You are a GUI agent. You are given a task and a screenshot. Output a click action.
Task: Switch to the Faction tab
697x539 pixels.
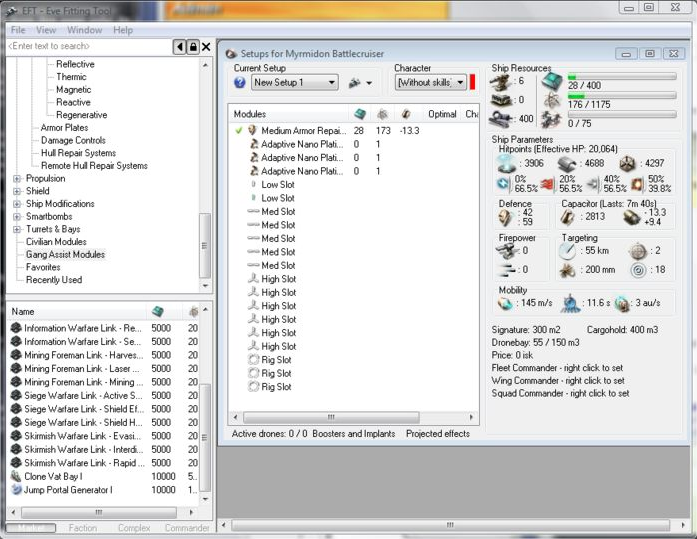point(83,528)
